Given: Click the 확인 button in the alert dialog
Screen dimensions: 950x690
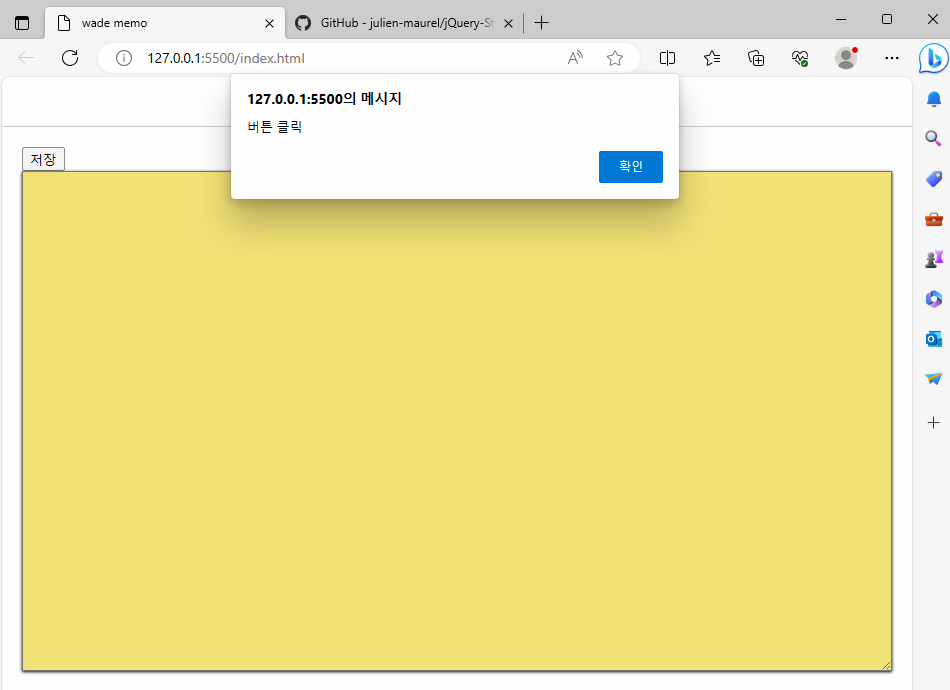Looking at the screenshot, I should click(x=630, y=167).
